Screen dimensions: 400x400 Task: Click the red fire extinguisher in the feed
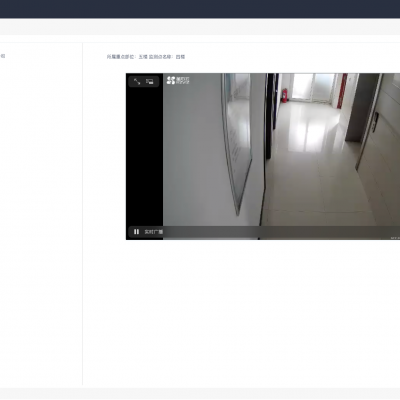pos(284,95)
